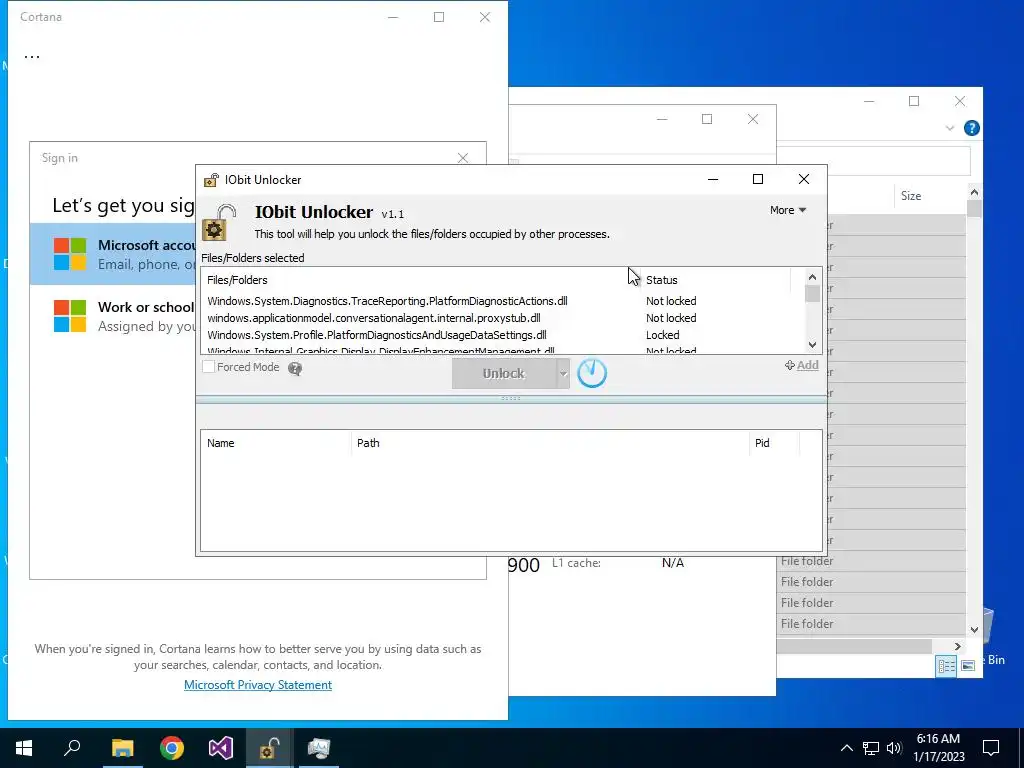Switch File Explorer to details view icon
This screenshot has height=768, width=1024.
coord(946,666)
